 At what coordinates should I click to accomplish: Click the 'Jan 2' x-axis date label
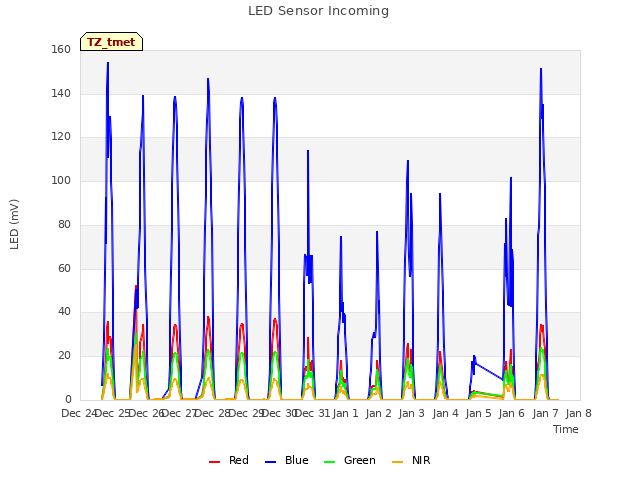[379, 413]
